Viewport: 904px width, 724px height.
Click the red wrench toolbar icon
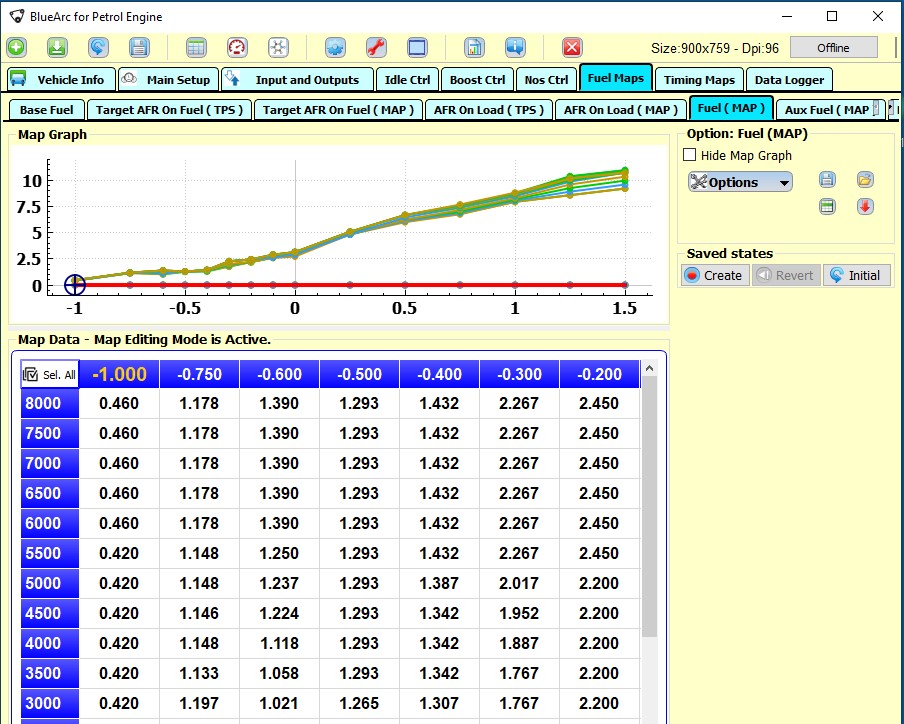376,47
